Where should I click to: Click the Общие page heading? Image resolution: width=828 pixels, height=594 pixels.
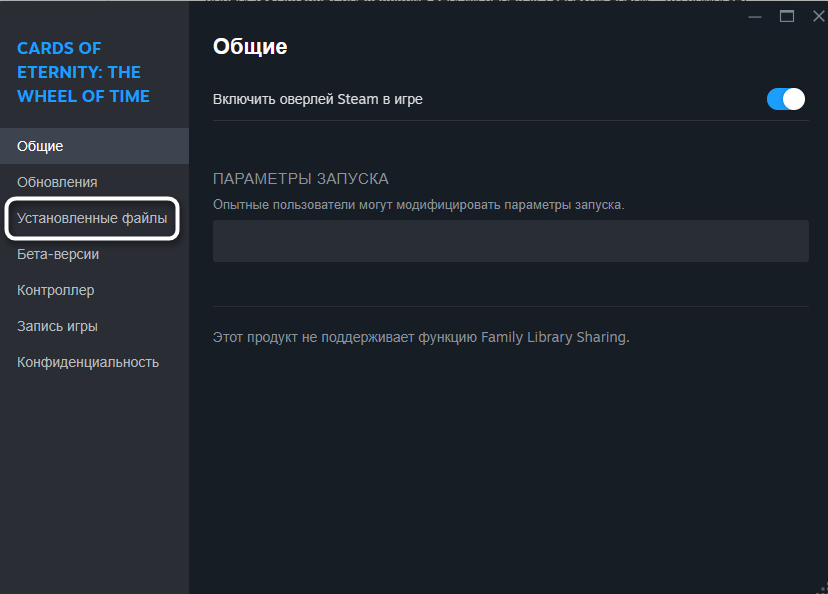(x=250, y=46)
